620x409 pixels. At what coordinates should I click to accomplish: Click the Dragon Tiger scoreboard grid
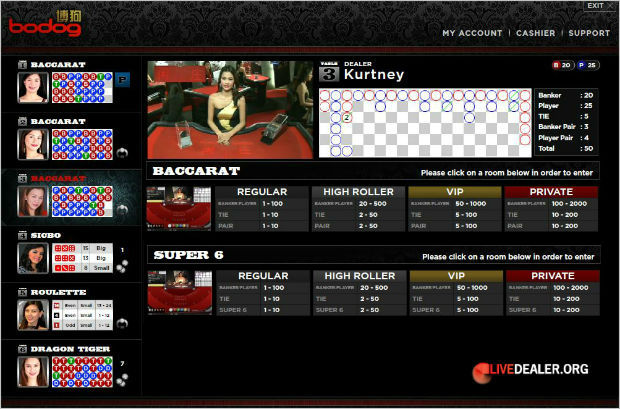click(82, 372)
